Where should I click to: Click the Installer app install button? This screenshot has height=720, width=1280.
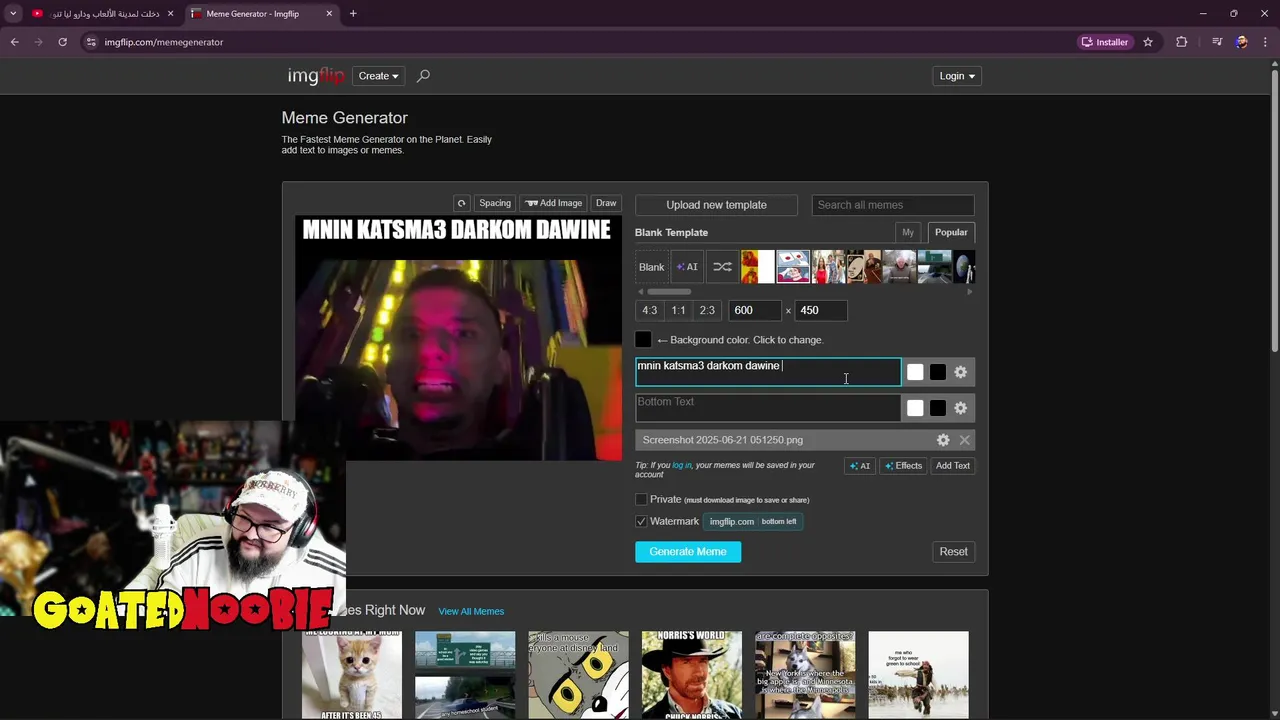pyautogui.click(x=1105, y=42)
